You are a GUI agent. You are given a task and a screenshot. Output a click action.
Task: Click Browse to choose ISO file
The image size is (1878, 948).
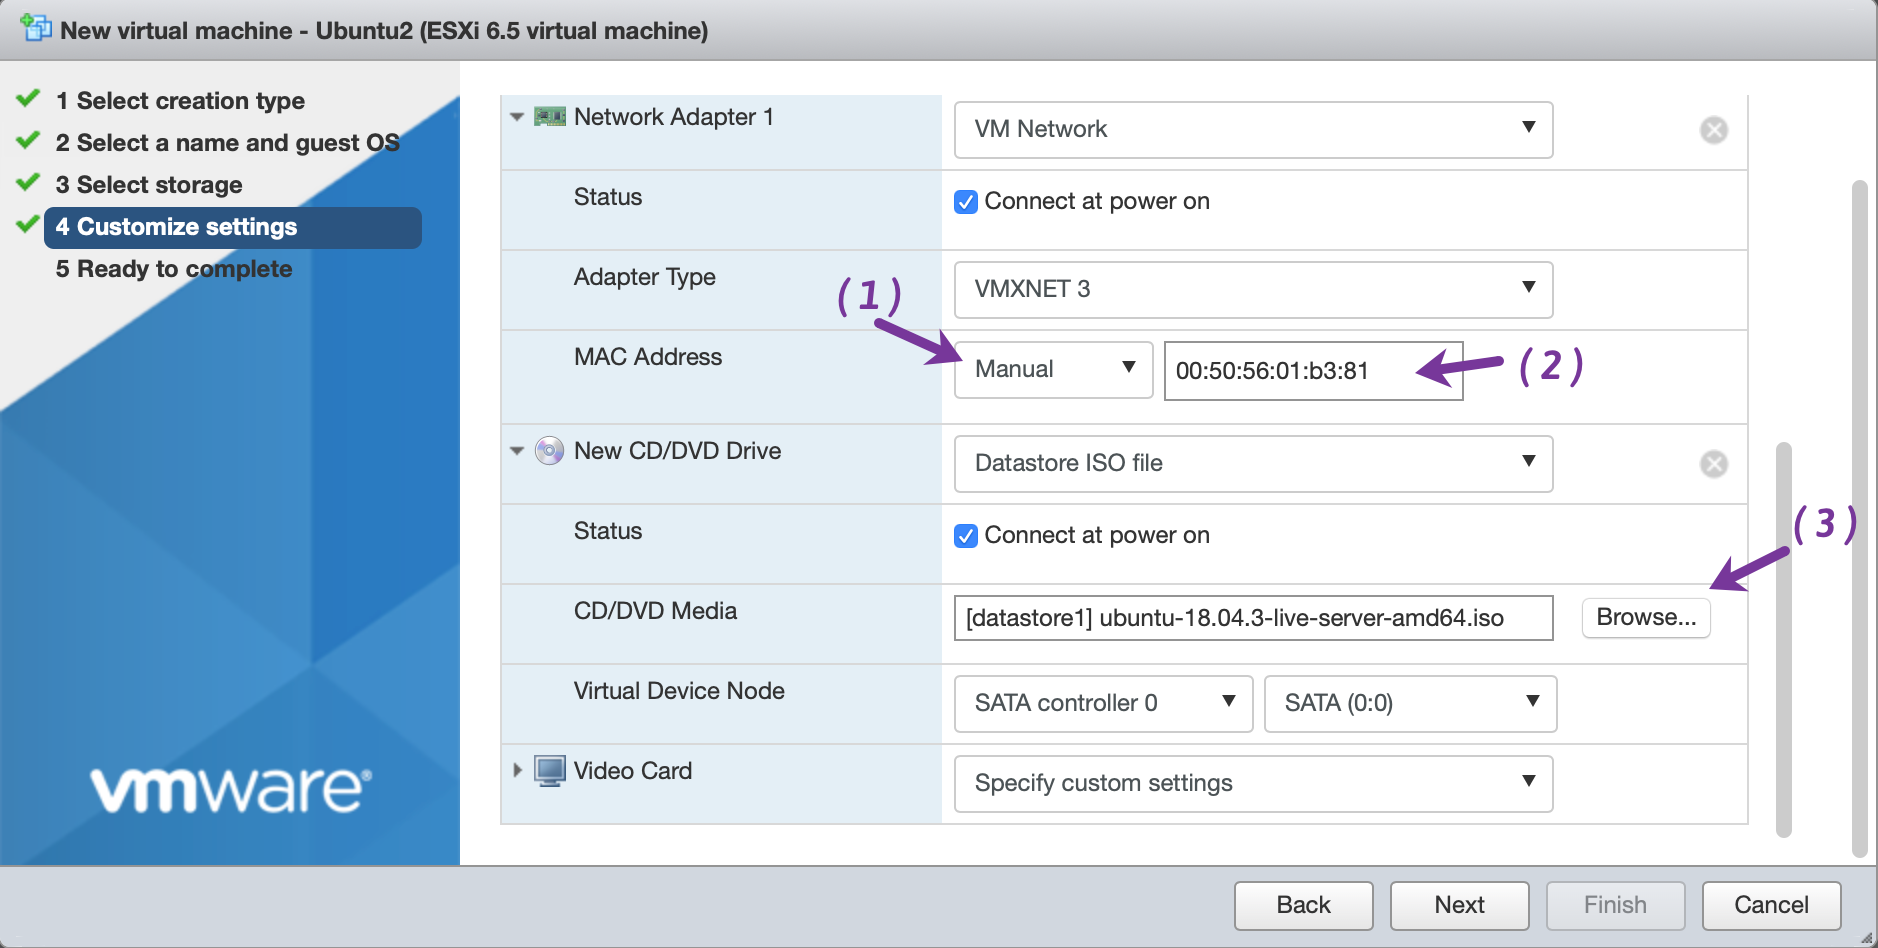pos(1645,618)
